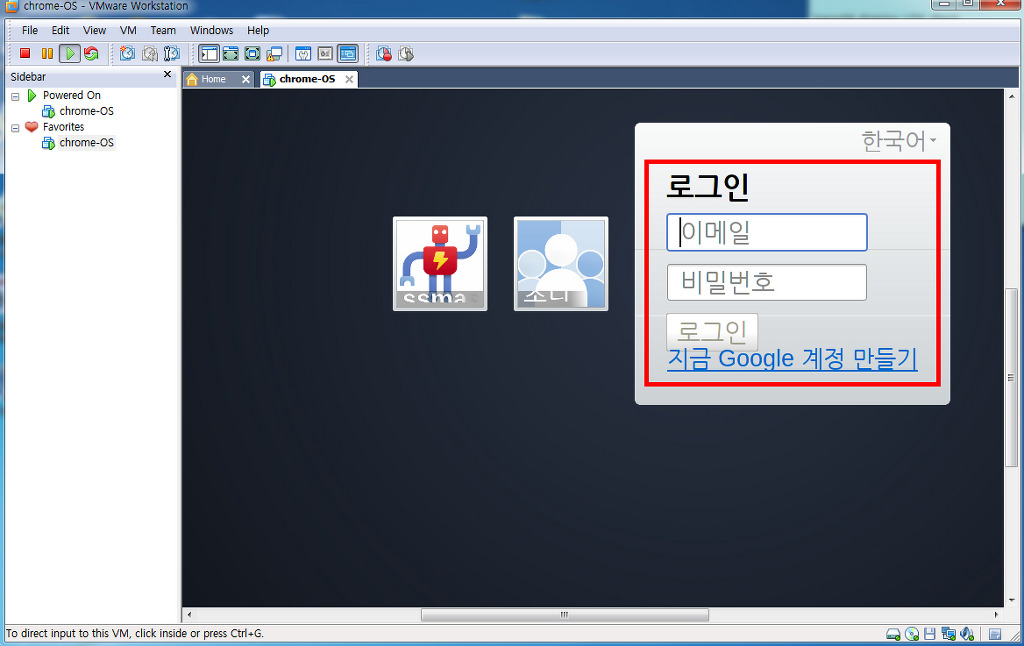Click the 지금 Google 계정 만들기 link

pos(791,359)
